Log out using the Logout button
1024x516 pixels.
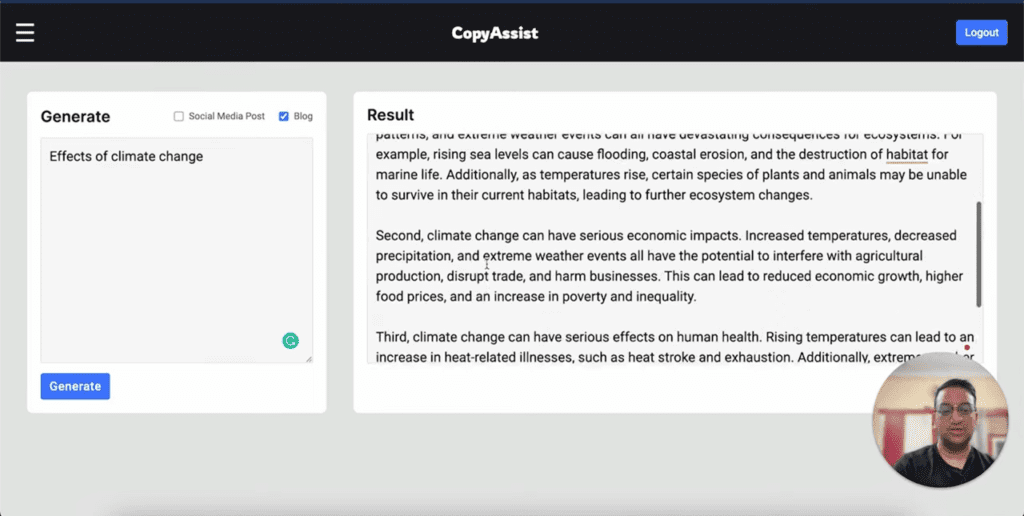coord(980,32)
